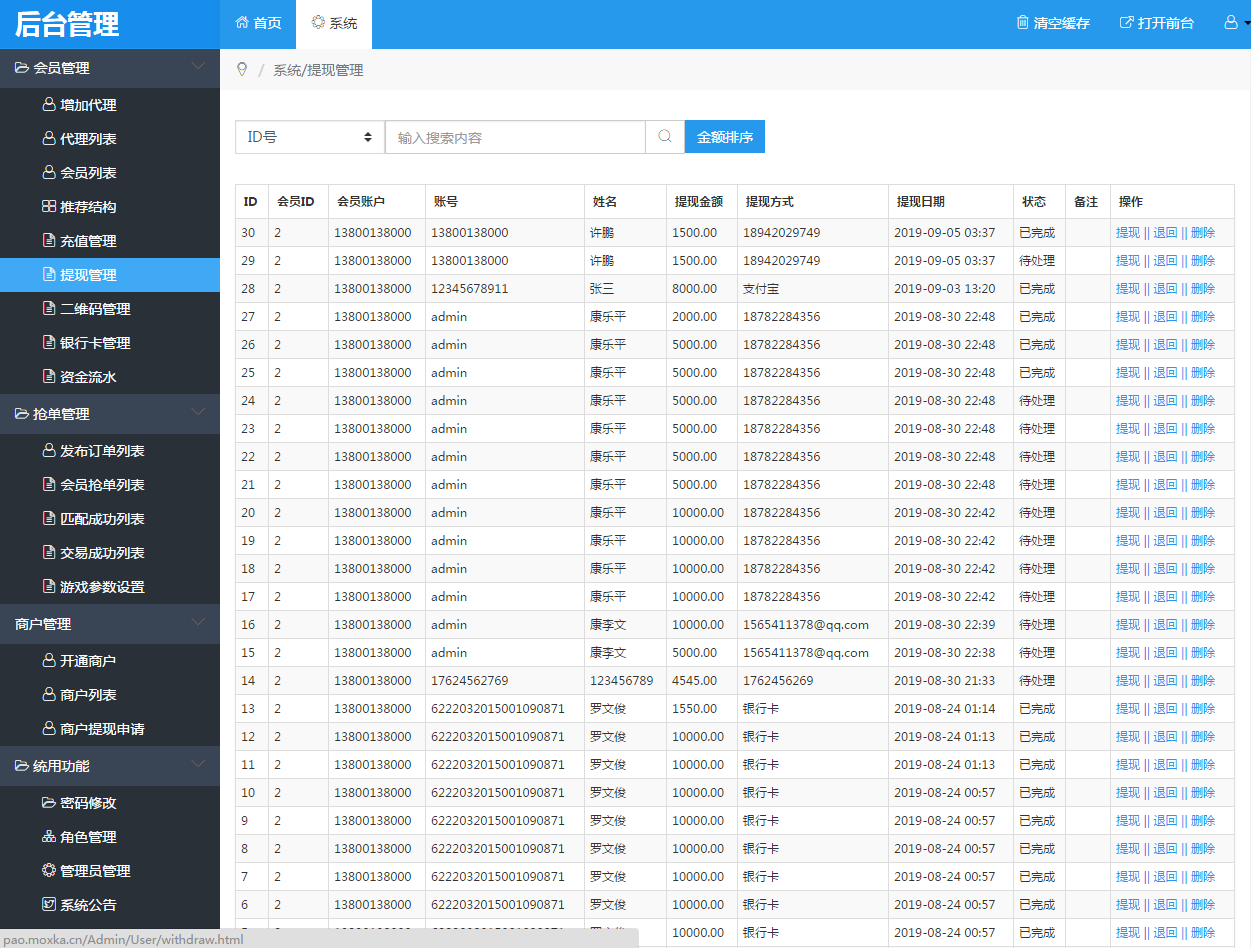Switch to the 首页 tab
This screenshot has height=948, width=1251.
point(258,23)
